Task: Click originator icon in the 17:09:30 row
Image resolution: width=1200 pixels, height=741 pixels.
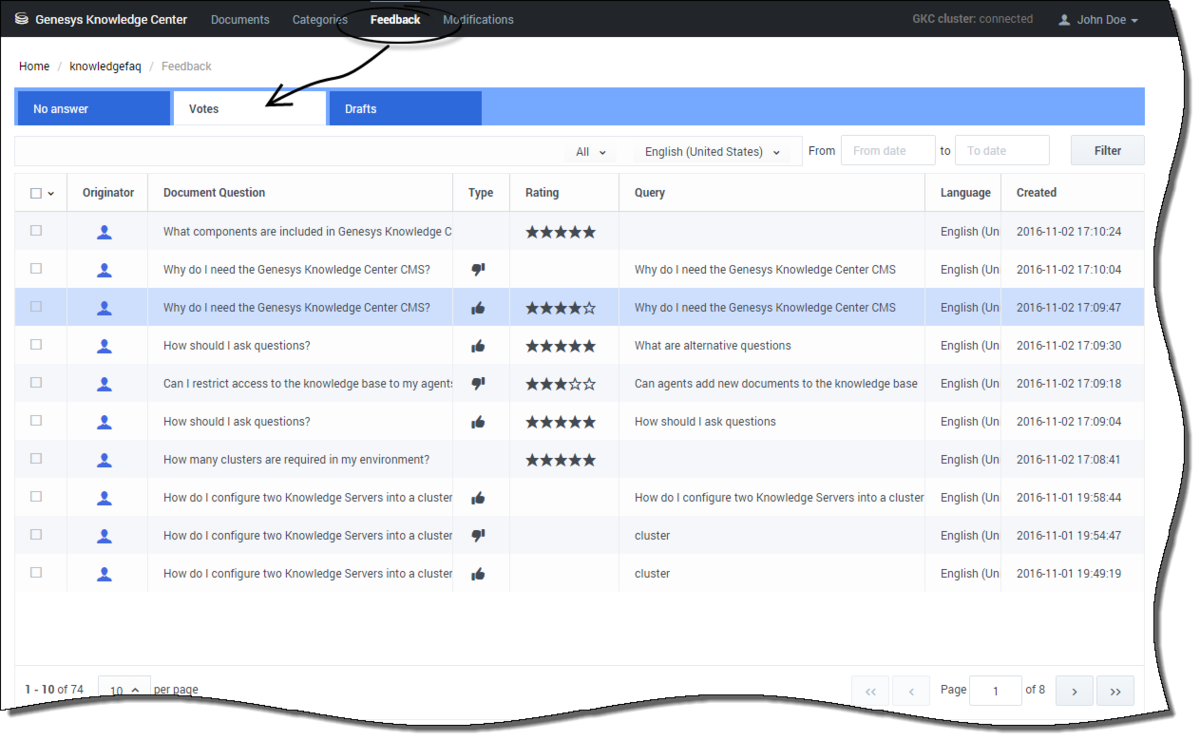Action: (x=104, y=346)
